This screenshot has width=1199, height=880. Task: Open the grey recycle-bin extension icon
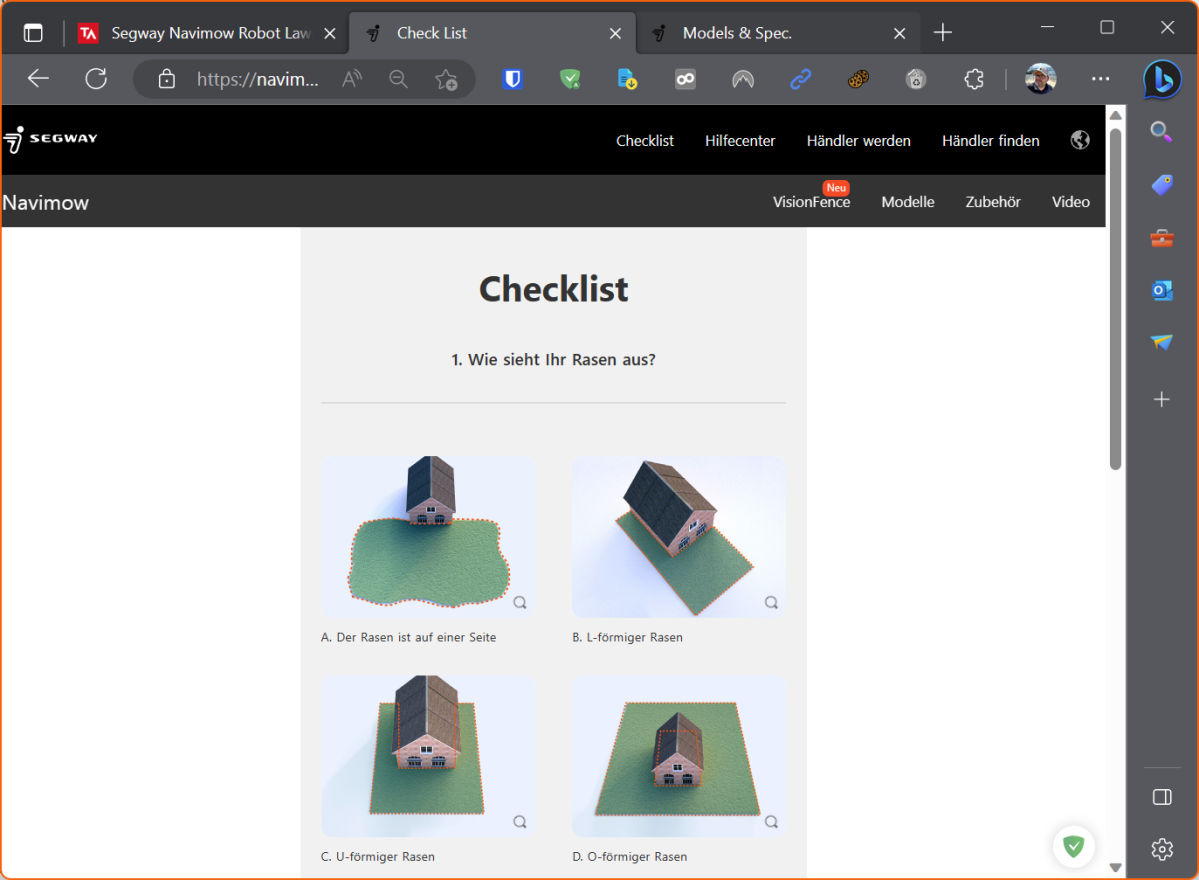[916, 79]
